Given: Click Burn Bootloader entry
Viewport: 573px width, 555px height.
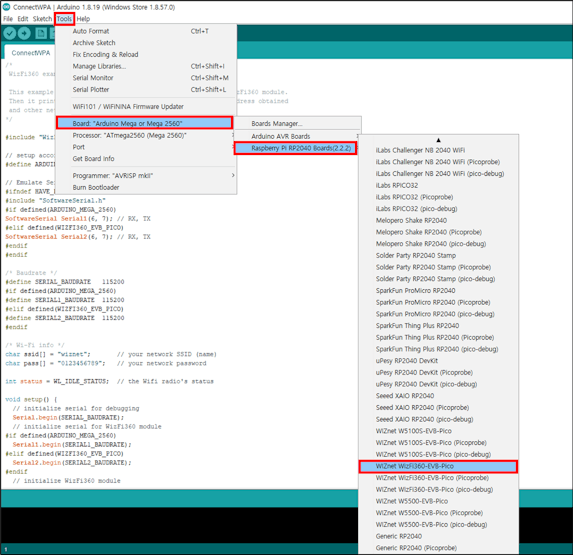Looking at the screenshot, I should pyautogui.click(x=146, y=187).
